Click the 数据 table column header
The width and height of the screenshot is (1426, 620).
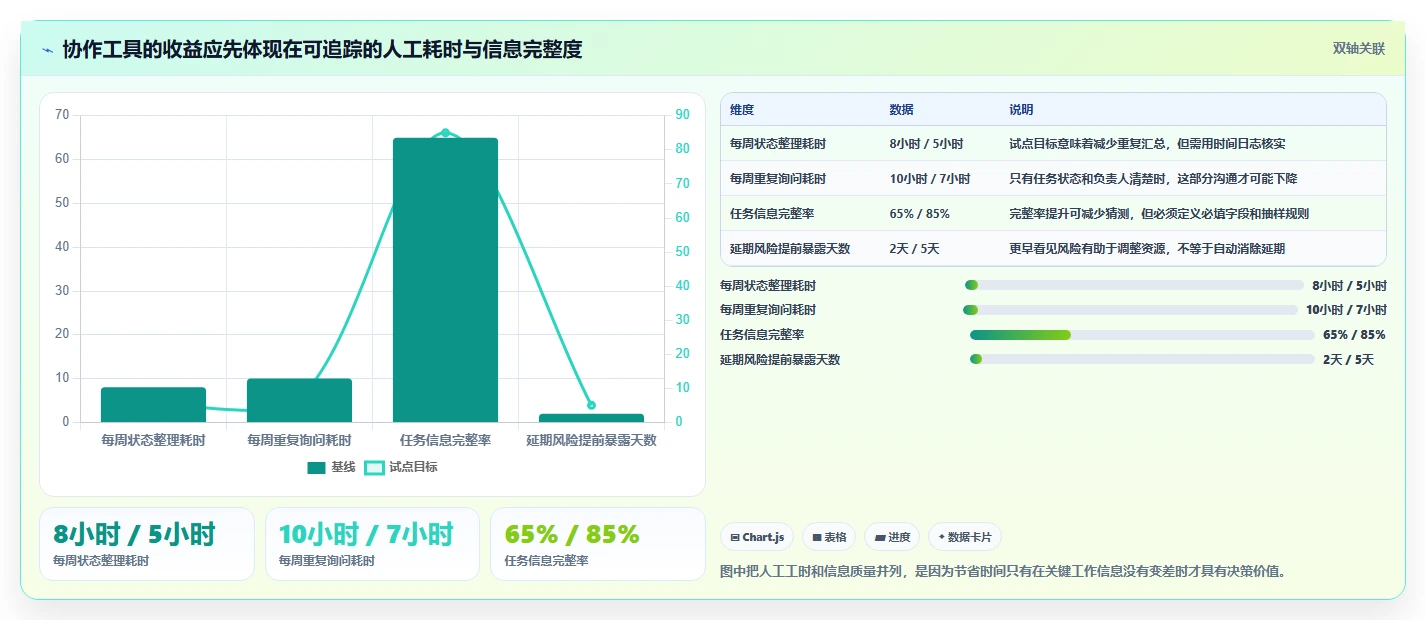tap(901, 110)
